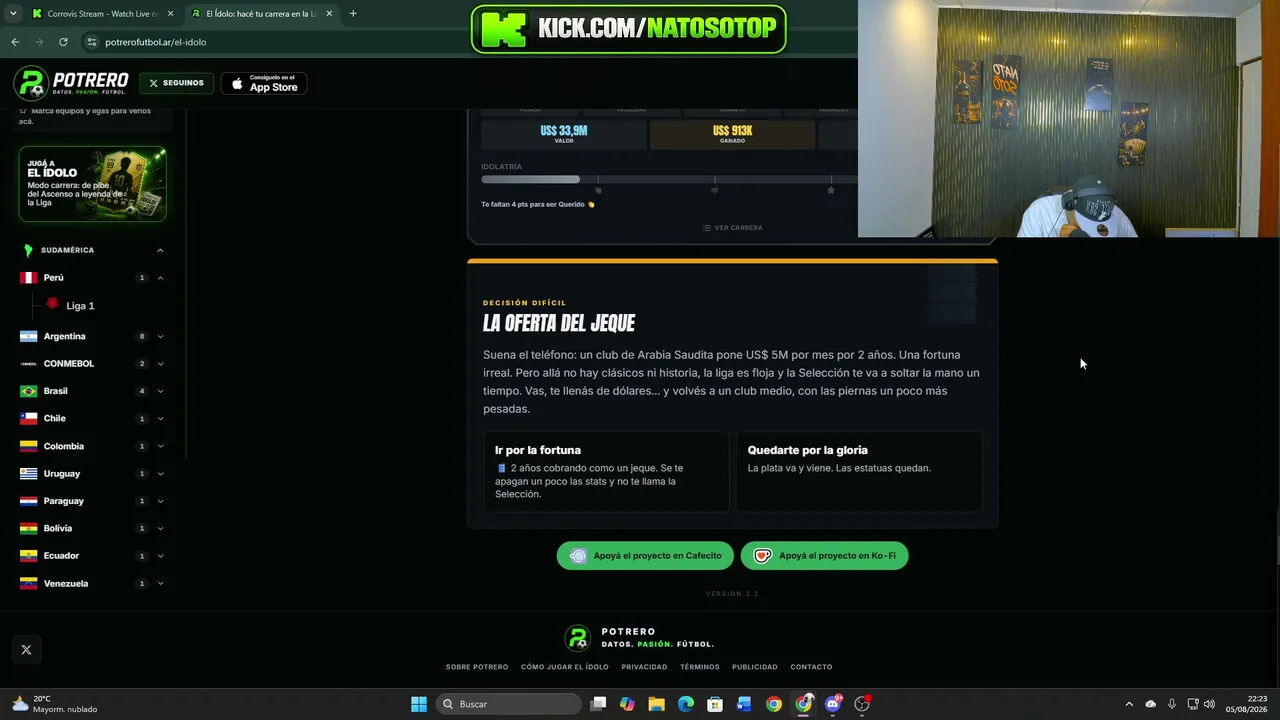This screenshot has height=720, width=1280.
Task: Open the 'Jugá a El Ídolo' promo card
Action: (92, 184)
